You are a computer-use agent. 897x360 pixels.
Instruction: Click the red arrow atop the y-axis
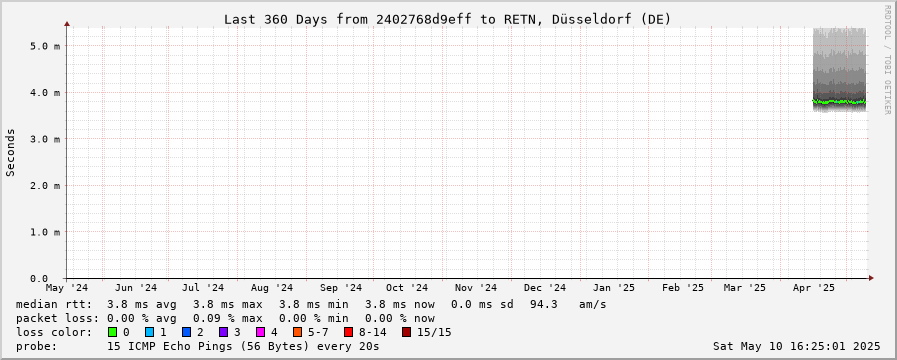tap(67, 24)
